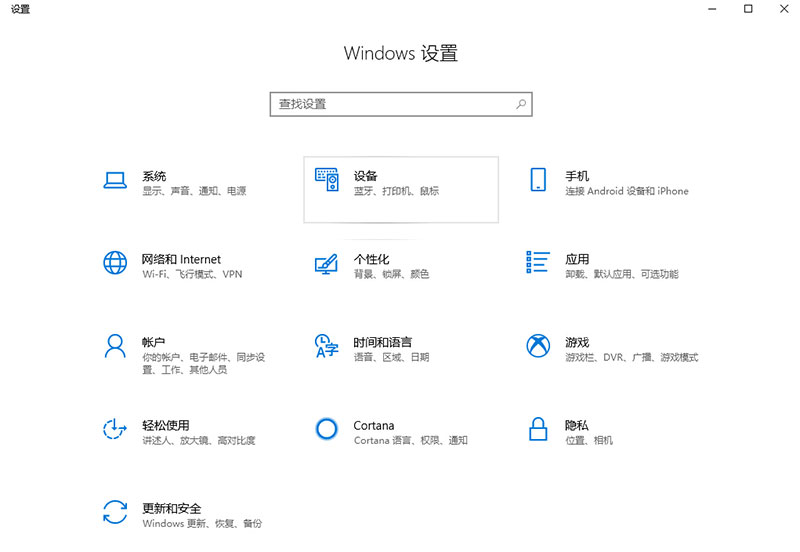800x552 pixels.
Task: Open the 隐私 settings title
Action: [577, 425]
